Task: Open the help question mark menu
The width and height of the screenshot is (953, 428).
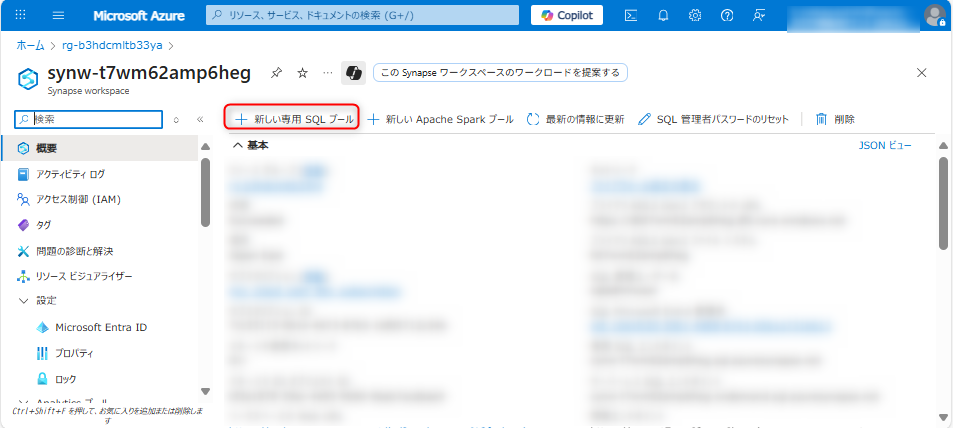Action: [x=727, y=16]
